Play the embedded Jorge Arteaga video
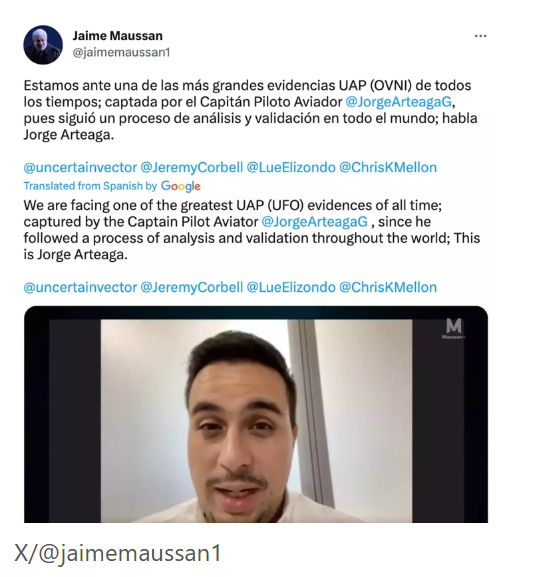 (x=256, y=414)
